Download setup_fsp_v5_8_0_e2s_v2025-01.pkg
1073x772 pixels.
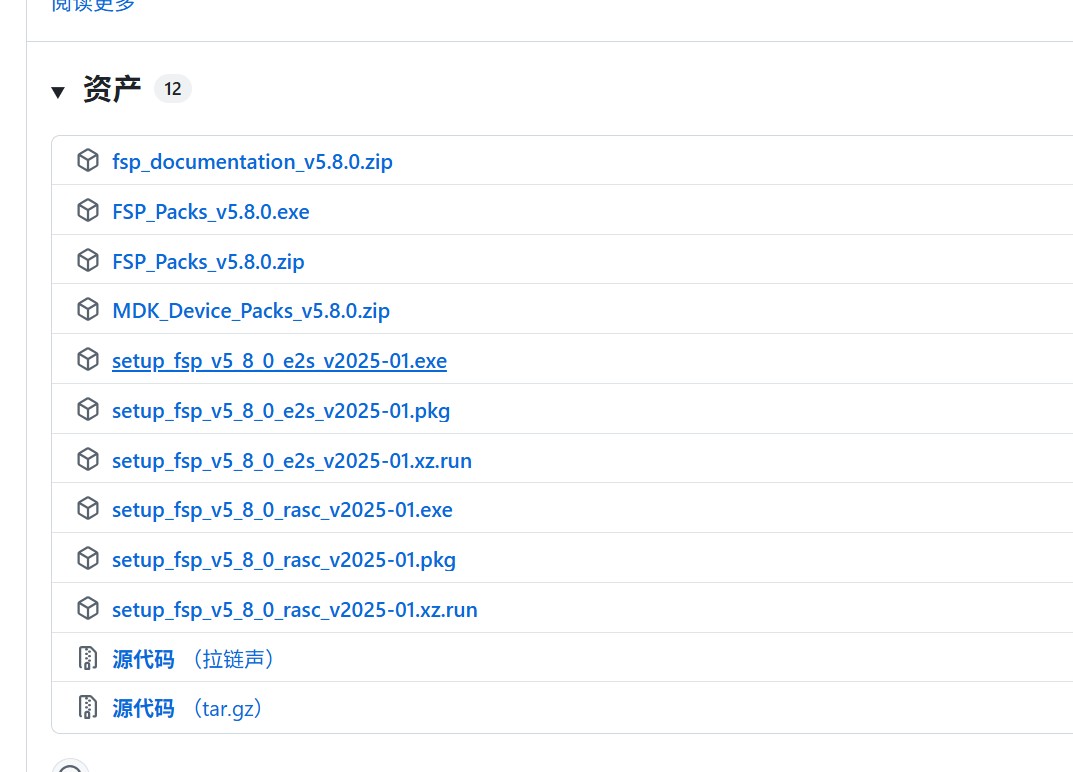(281, 411)
